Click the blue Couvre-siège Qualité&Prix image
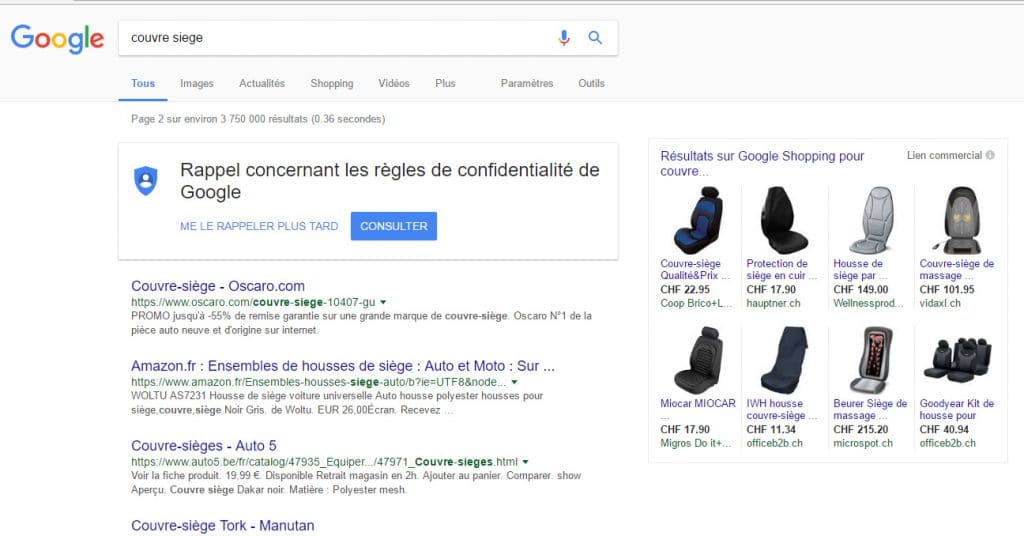The width and height of the screenshot is (1024, 536). click(698, 221)
